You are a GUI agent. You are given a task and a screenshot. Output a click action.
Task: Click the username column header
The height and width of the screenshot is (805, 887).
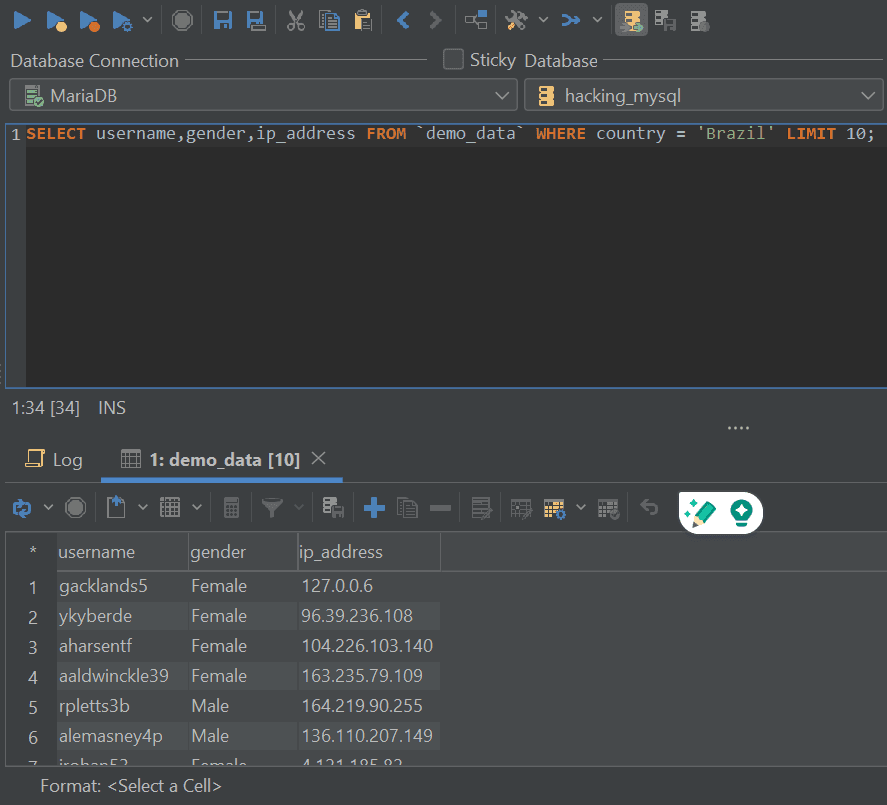pos(122,552)
